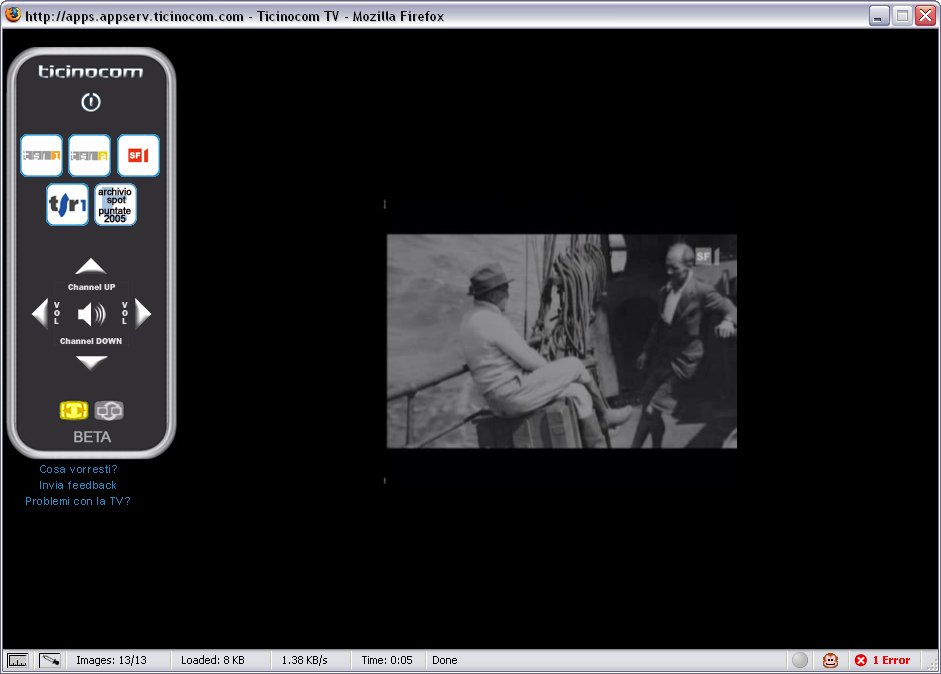
Task: Click the SF1 video stream
Action: pos(561,341)
